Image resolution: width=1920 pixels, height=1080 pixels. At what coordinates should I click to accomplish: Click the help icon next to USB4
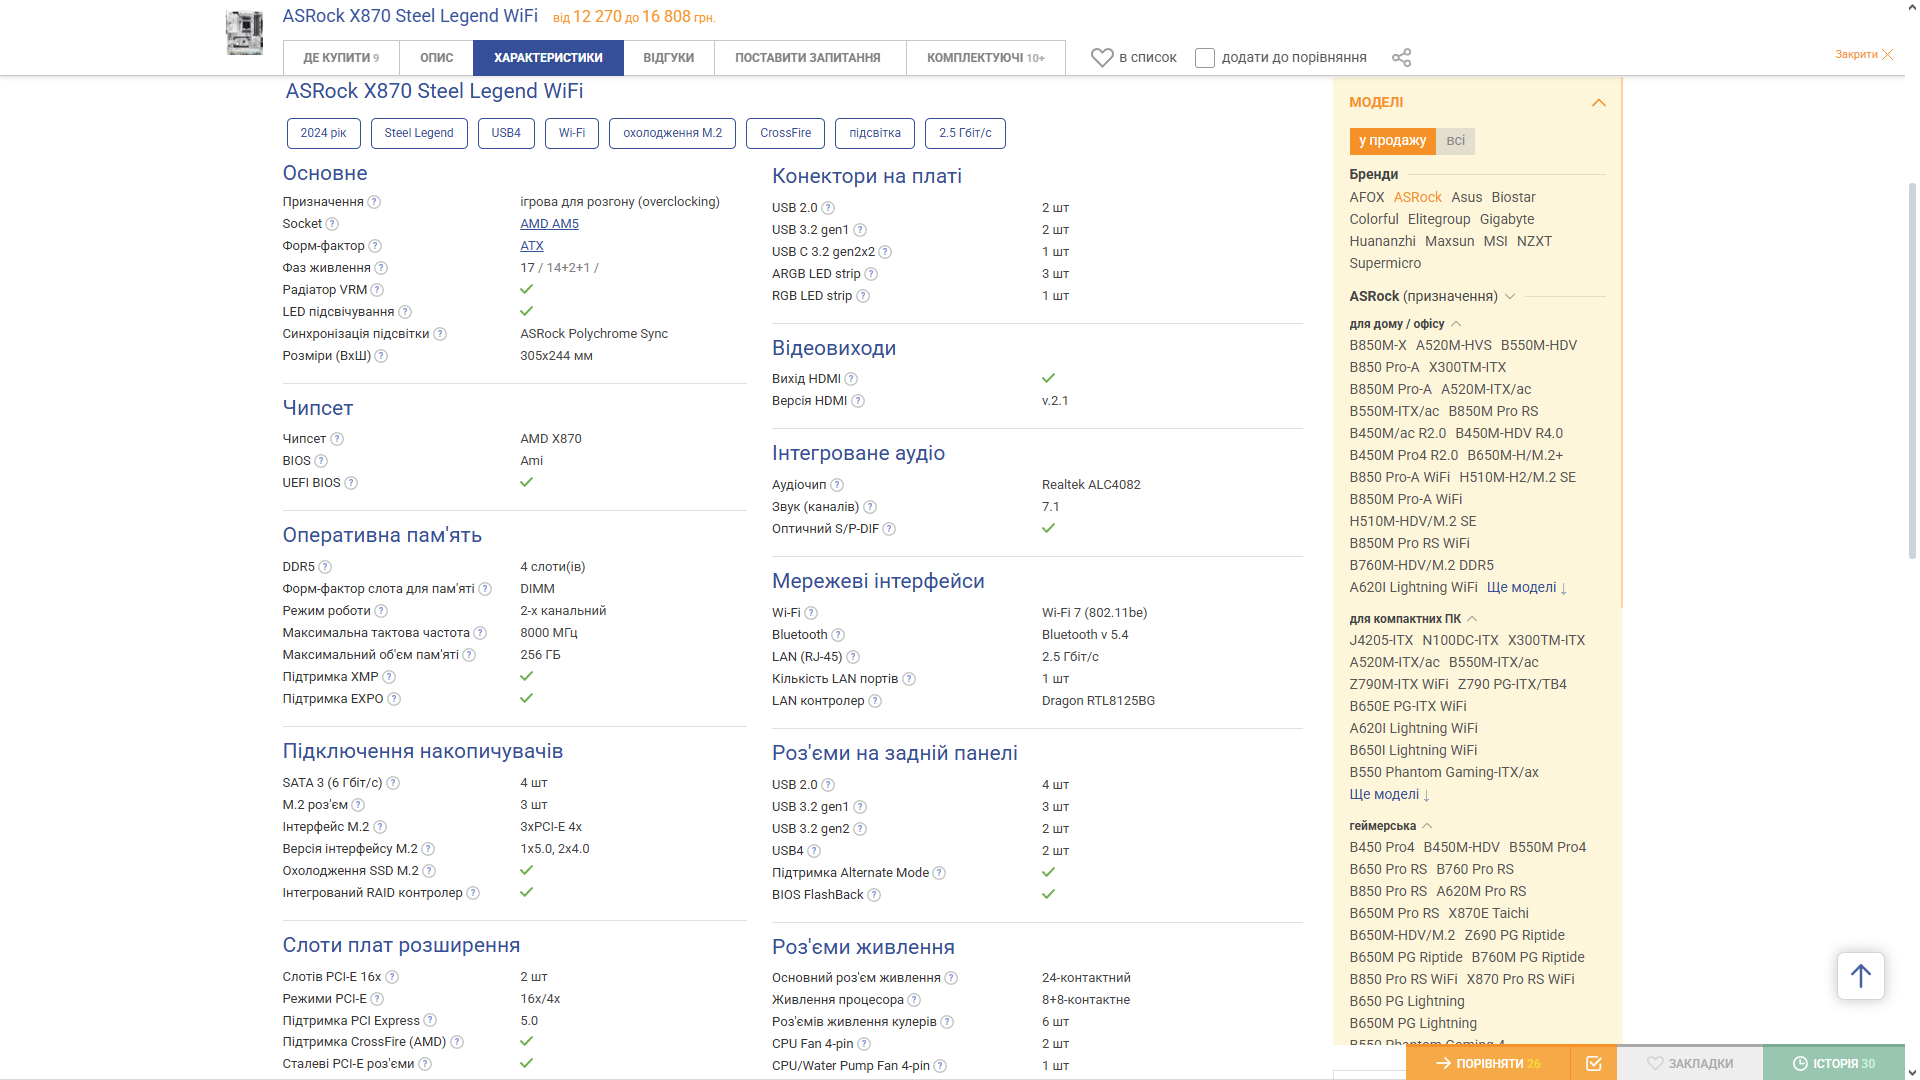tap(814, 851)
